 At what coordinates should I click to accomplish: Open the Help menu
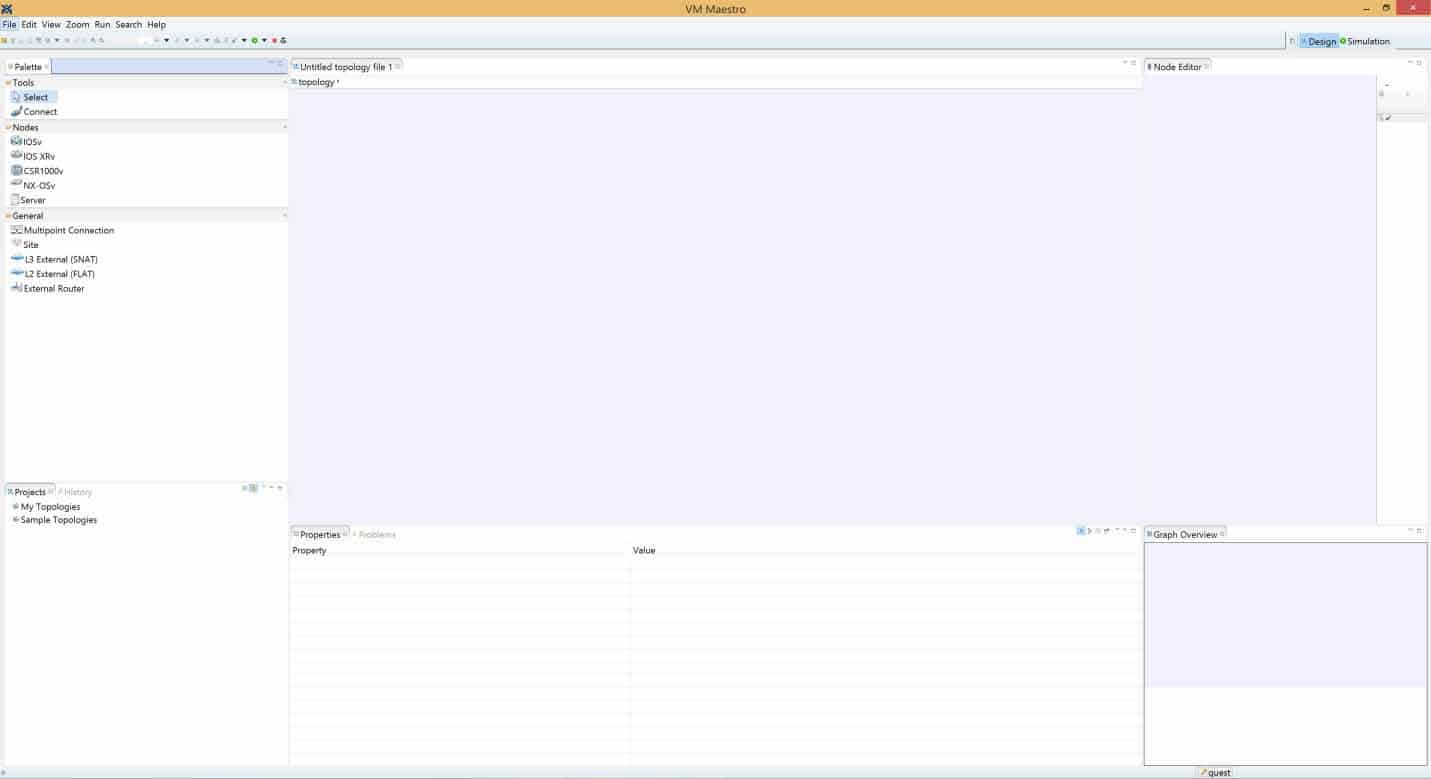tap(156, 24)
